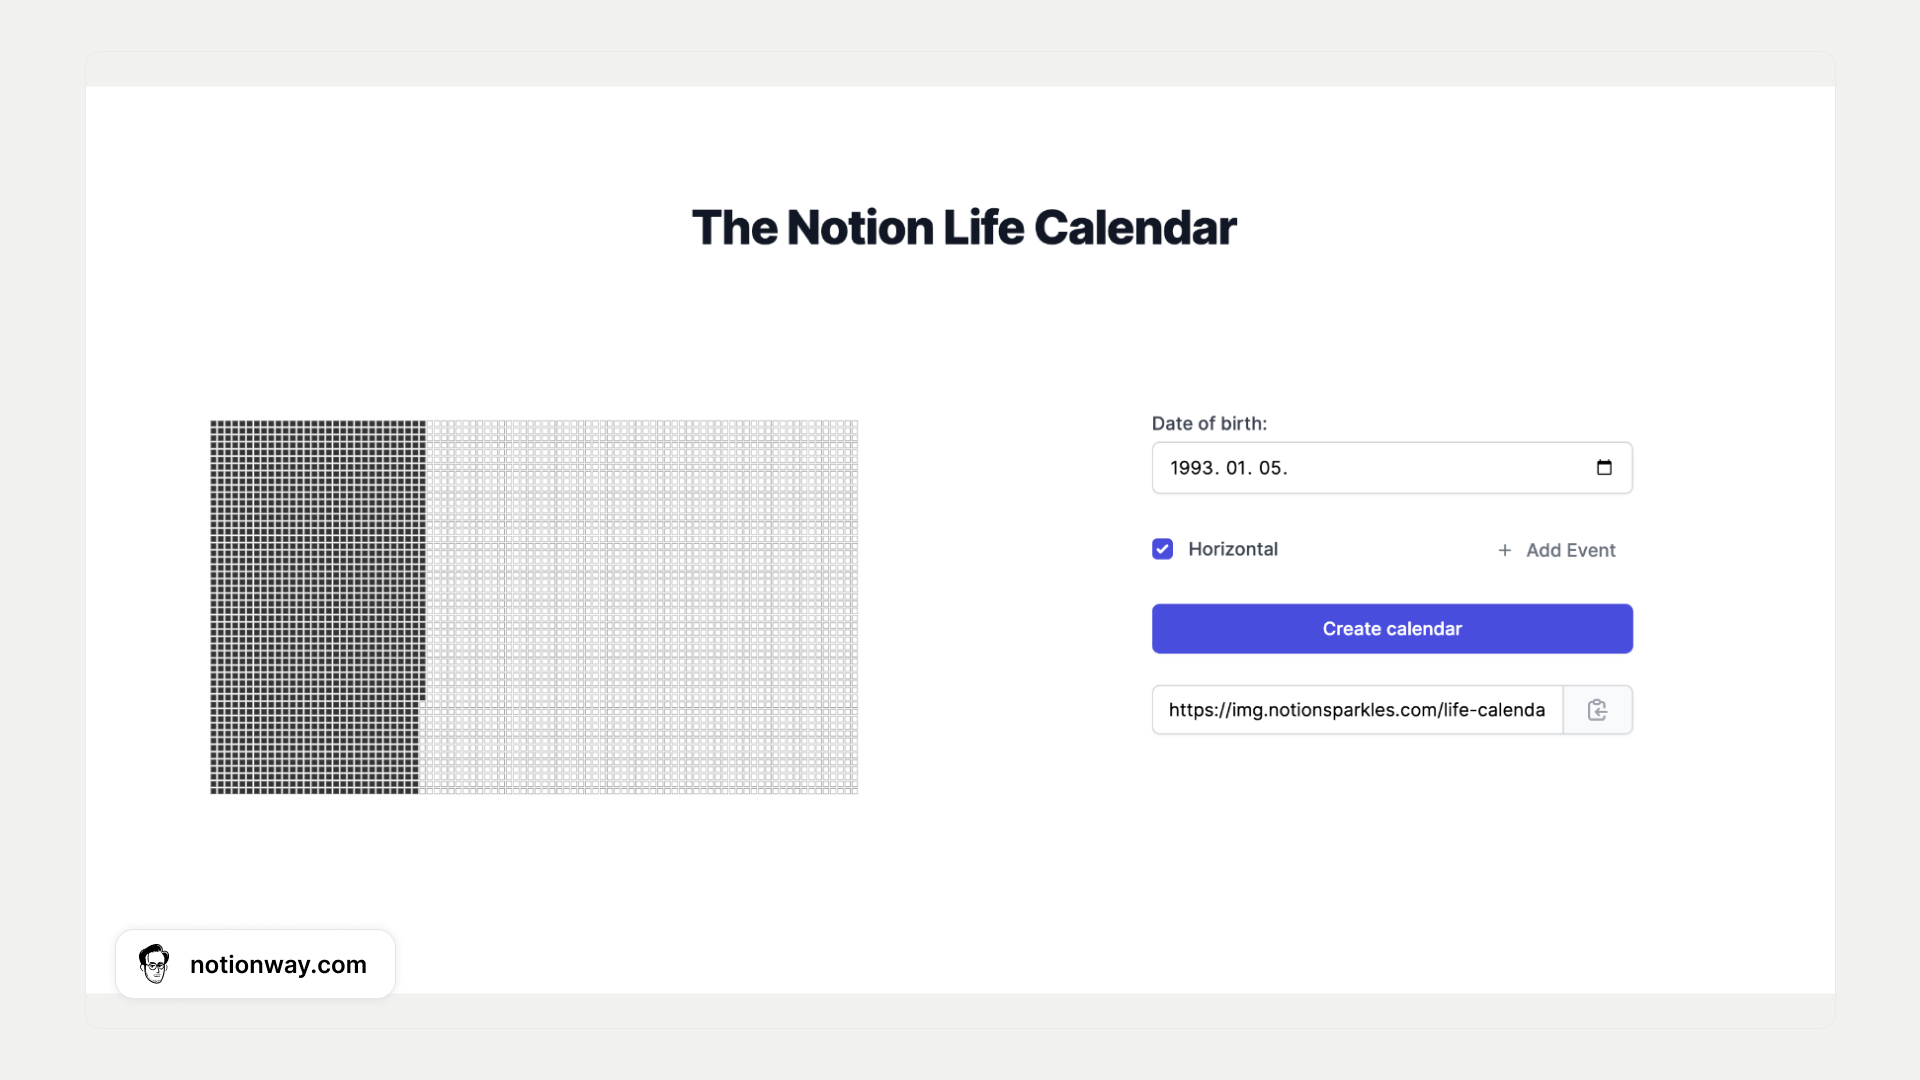
Task: Click the dark filled weeks of the calendar
Action: point(316,607)
